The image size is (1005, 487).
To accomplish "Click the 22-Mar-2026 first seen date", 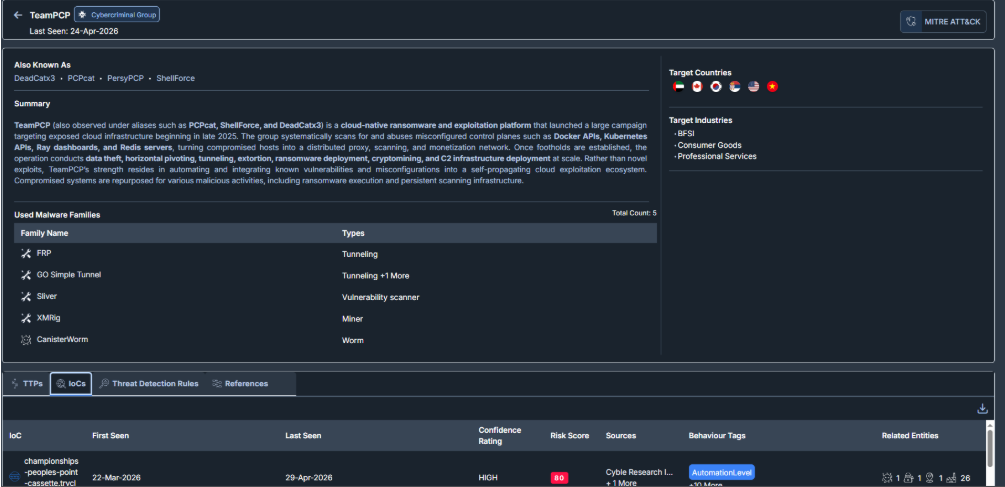I will click(117, 478).
